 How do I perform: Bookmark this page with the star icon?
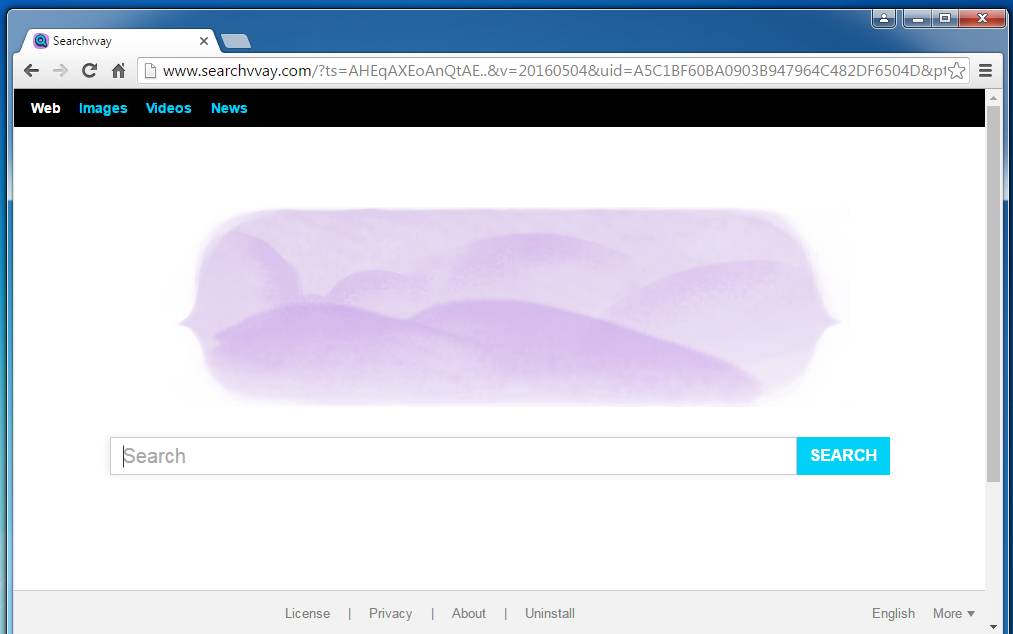coord(957,70)
